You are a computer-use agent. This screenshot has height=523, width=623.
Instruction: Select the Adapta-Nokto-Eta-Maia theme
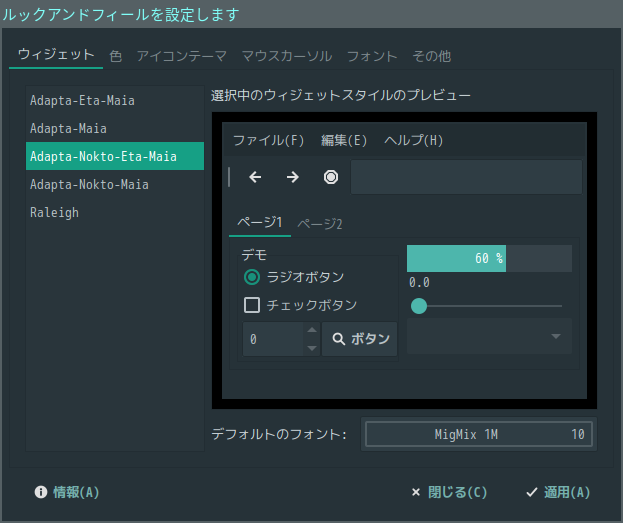point(115,156)
